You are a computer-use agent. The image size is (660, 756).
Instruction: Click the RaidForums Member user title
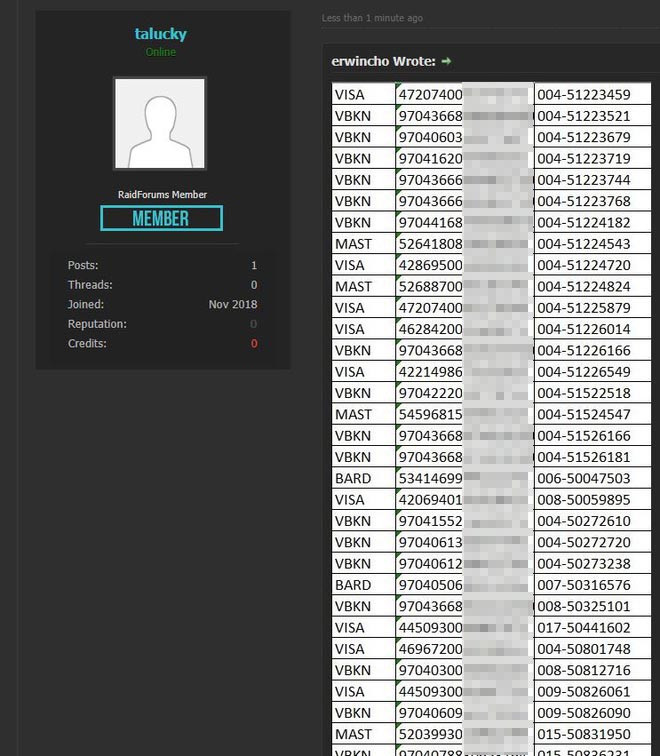tap(162, 195)
